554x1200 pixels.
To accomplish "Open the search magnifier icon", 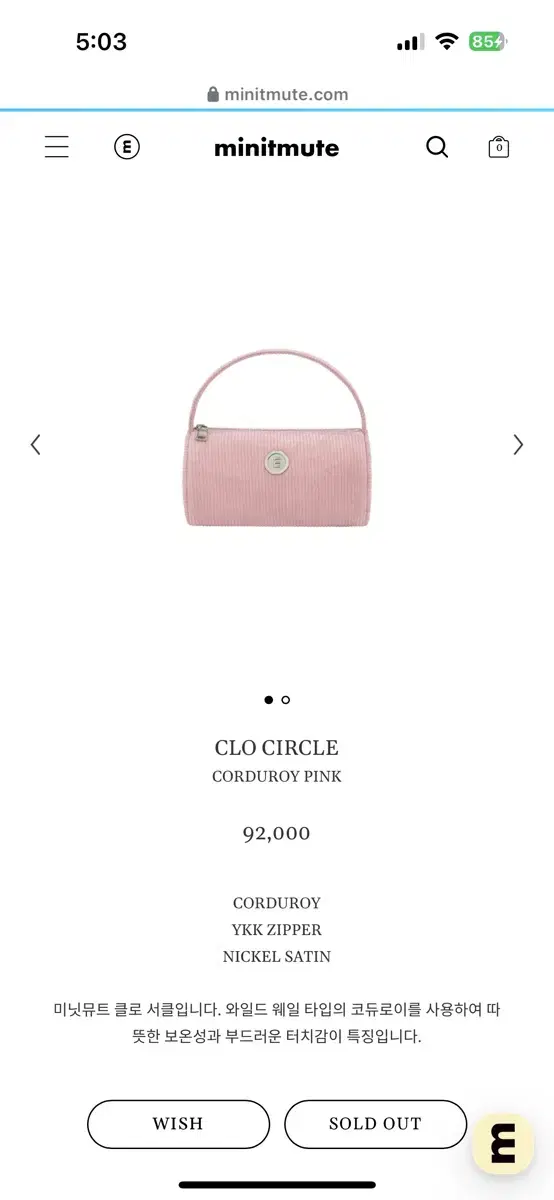I will coord(437,147).
